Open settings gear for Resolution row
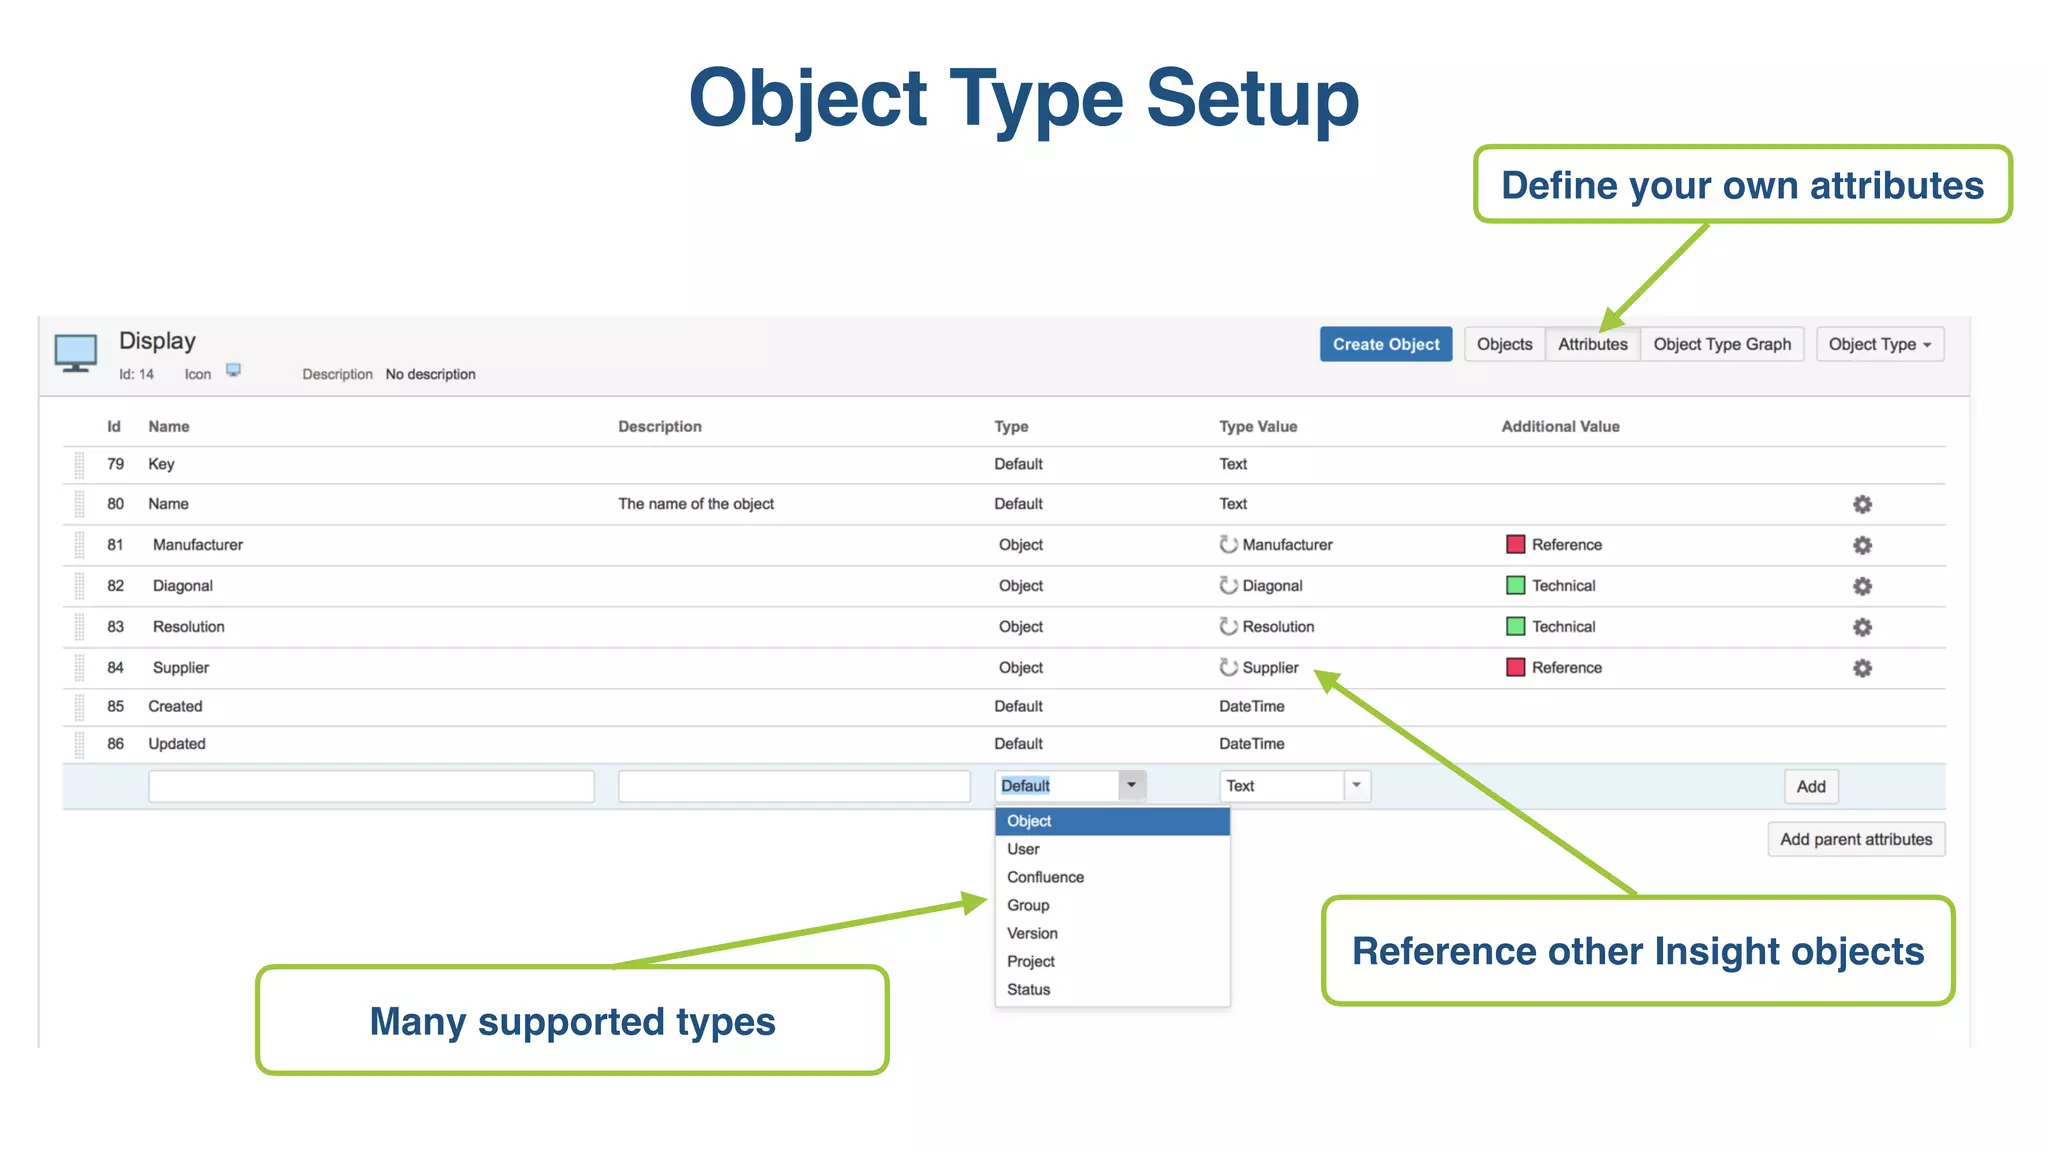The height and width of the screenshot is (1152, 2048). click(x=1862, y=627)
